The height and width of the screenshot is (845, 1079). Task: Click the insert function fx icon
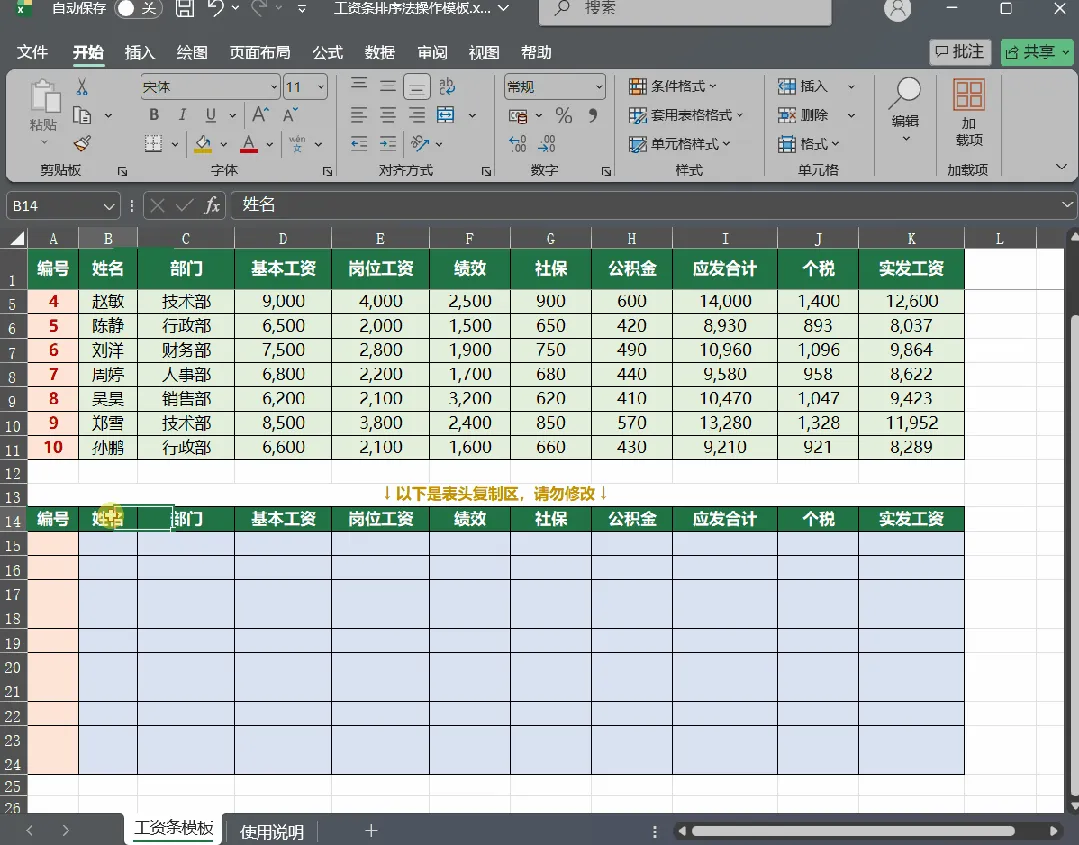(x=212, y=205)
